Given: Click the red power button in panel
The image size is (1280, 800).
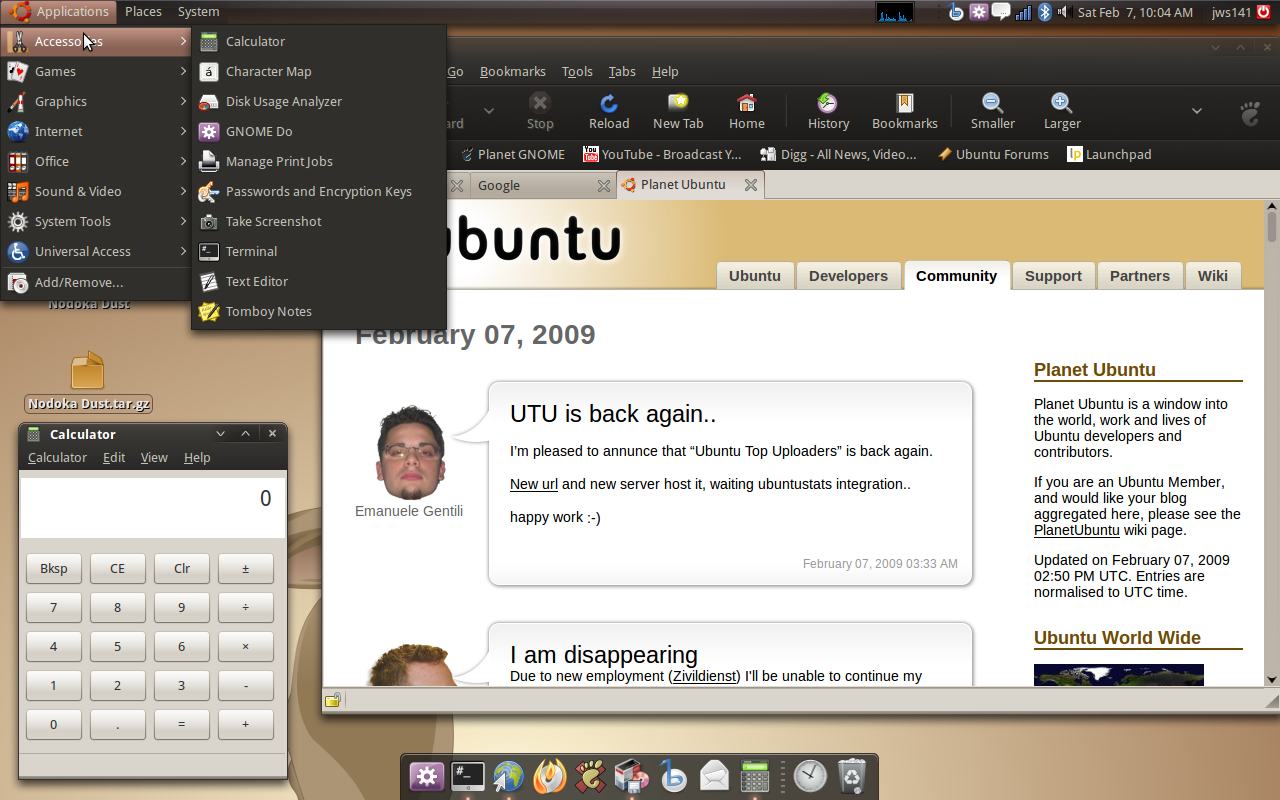Looking at the screenshot, I should pyautogui.click(x=1263, y=12).
